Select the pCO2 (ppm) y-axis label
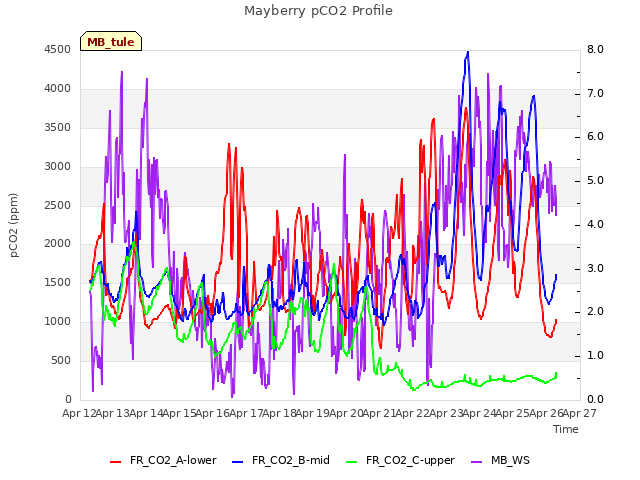 14,225
